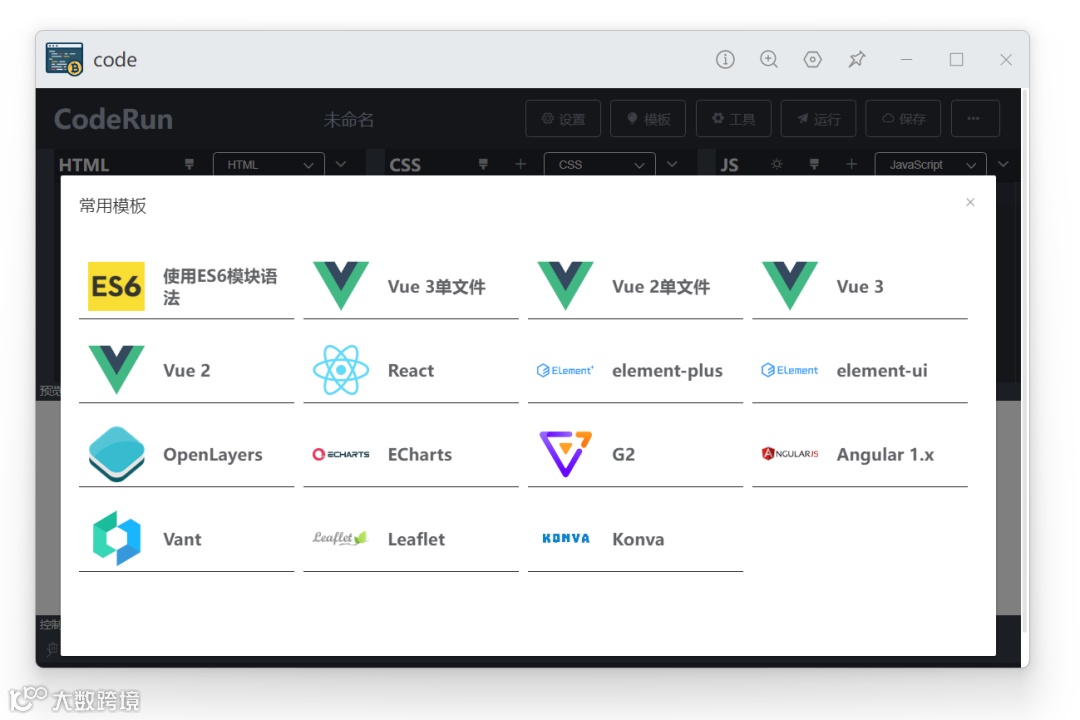This screenshot has width=1080, height=720.
Task: Open the JavaScript language dropdown
Action: point(931,165)
